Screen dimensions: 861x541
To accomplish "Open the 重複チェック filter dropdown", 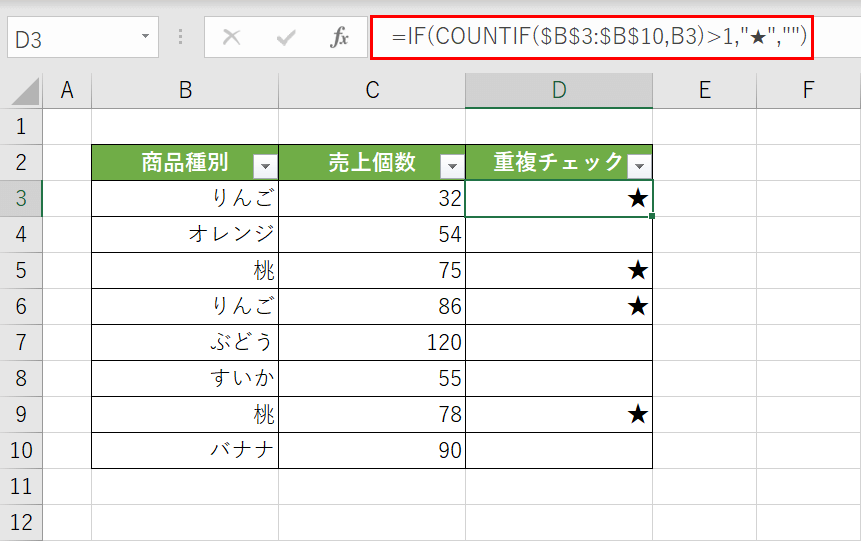I will [x=639, y=166].
